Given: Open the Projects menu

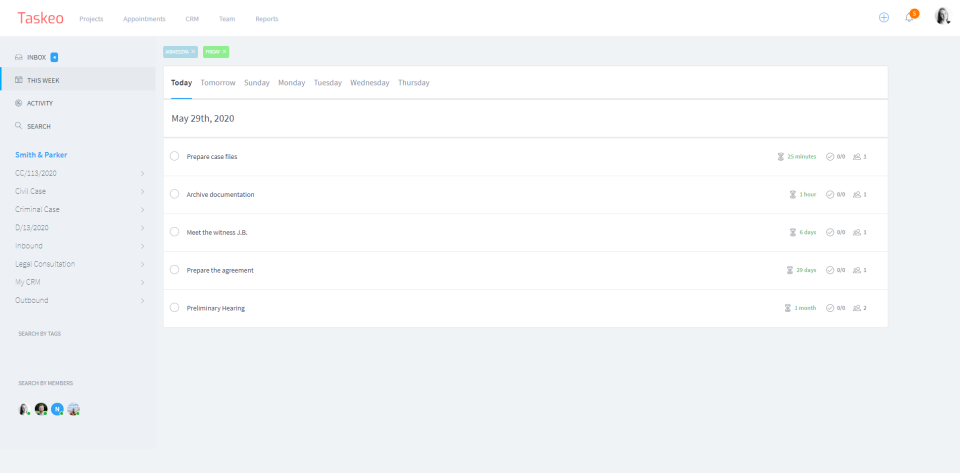Looking at the screenshot, I should (91, 19).
